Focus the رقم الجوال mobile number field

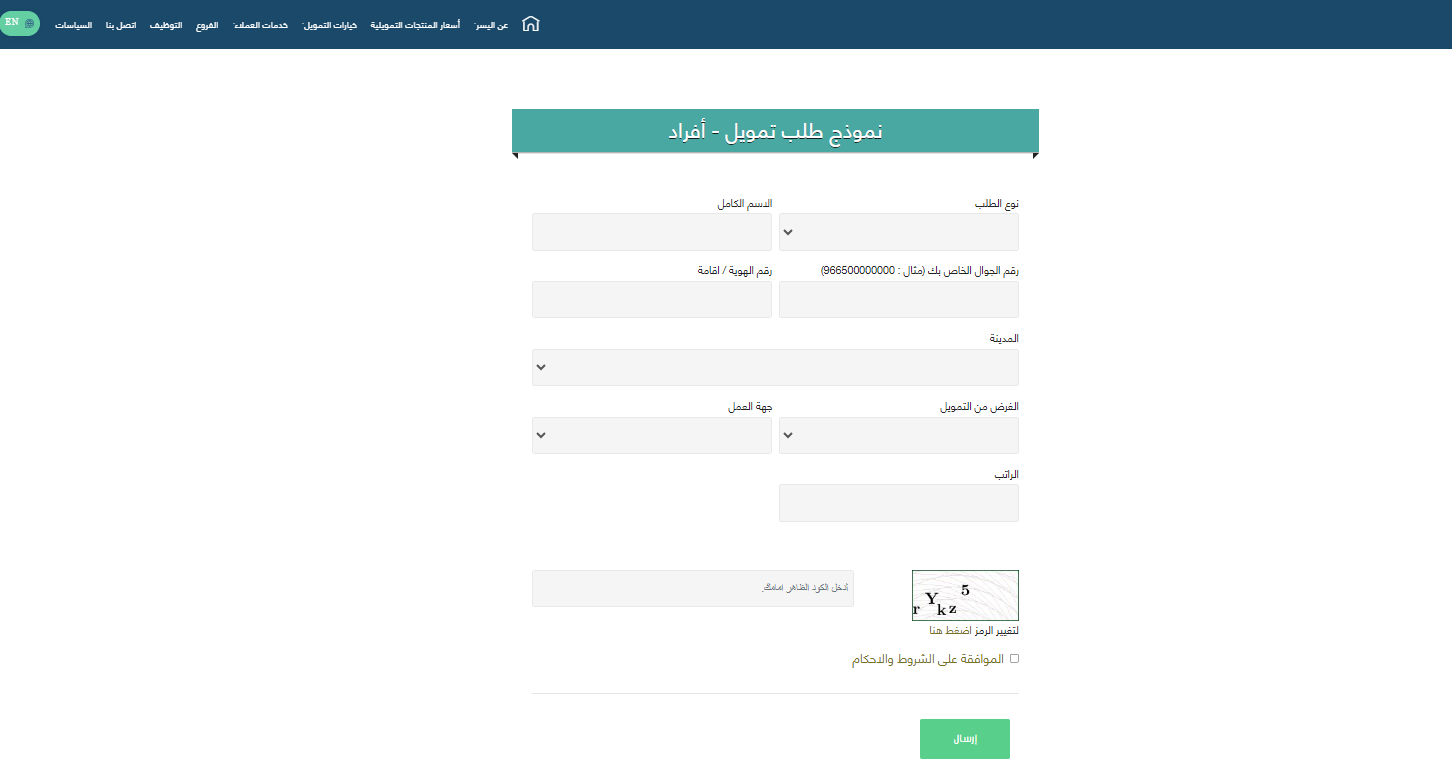tap(899, 300)
